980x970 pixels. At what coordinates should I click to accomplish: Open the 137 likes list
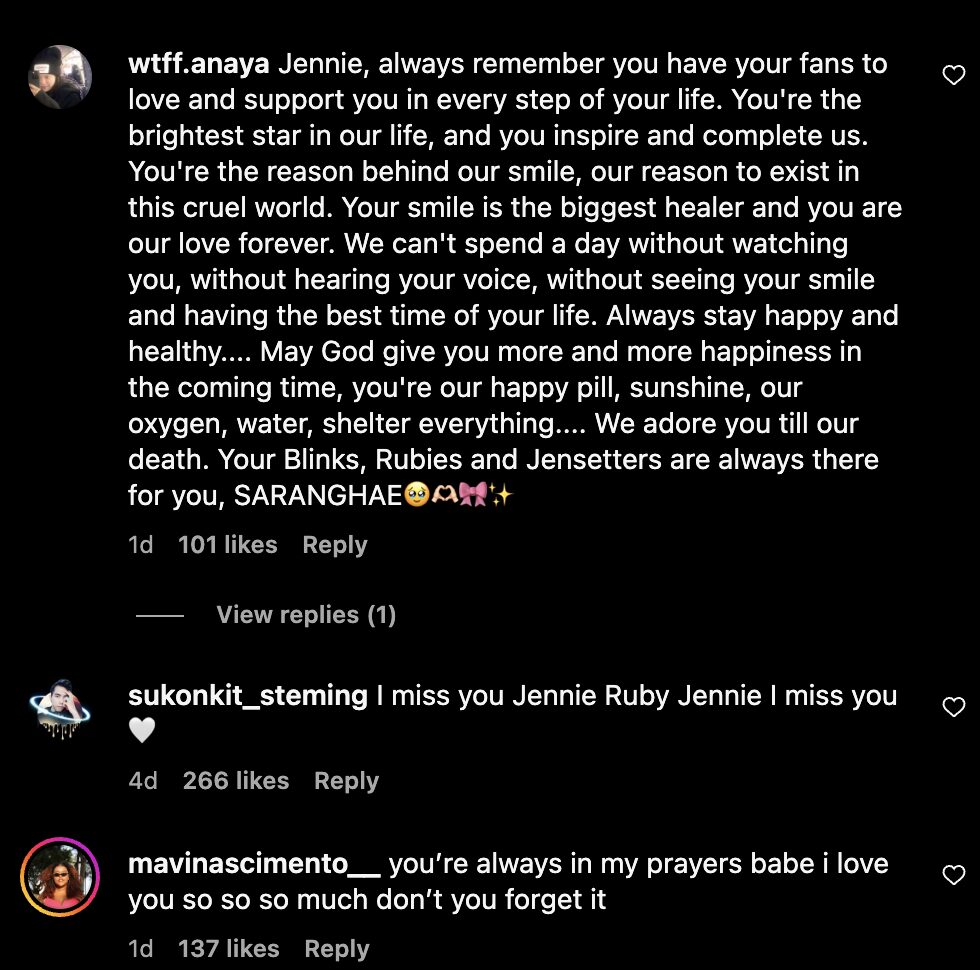tap(228, 949)
